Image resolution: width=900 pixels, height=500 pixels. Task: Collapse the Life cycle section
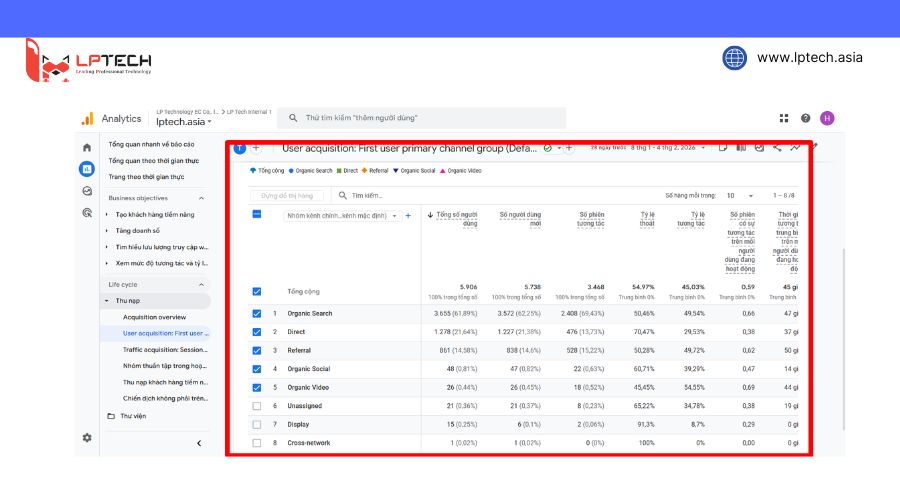201,285
